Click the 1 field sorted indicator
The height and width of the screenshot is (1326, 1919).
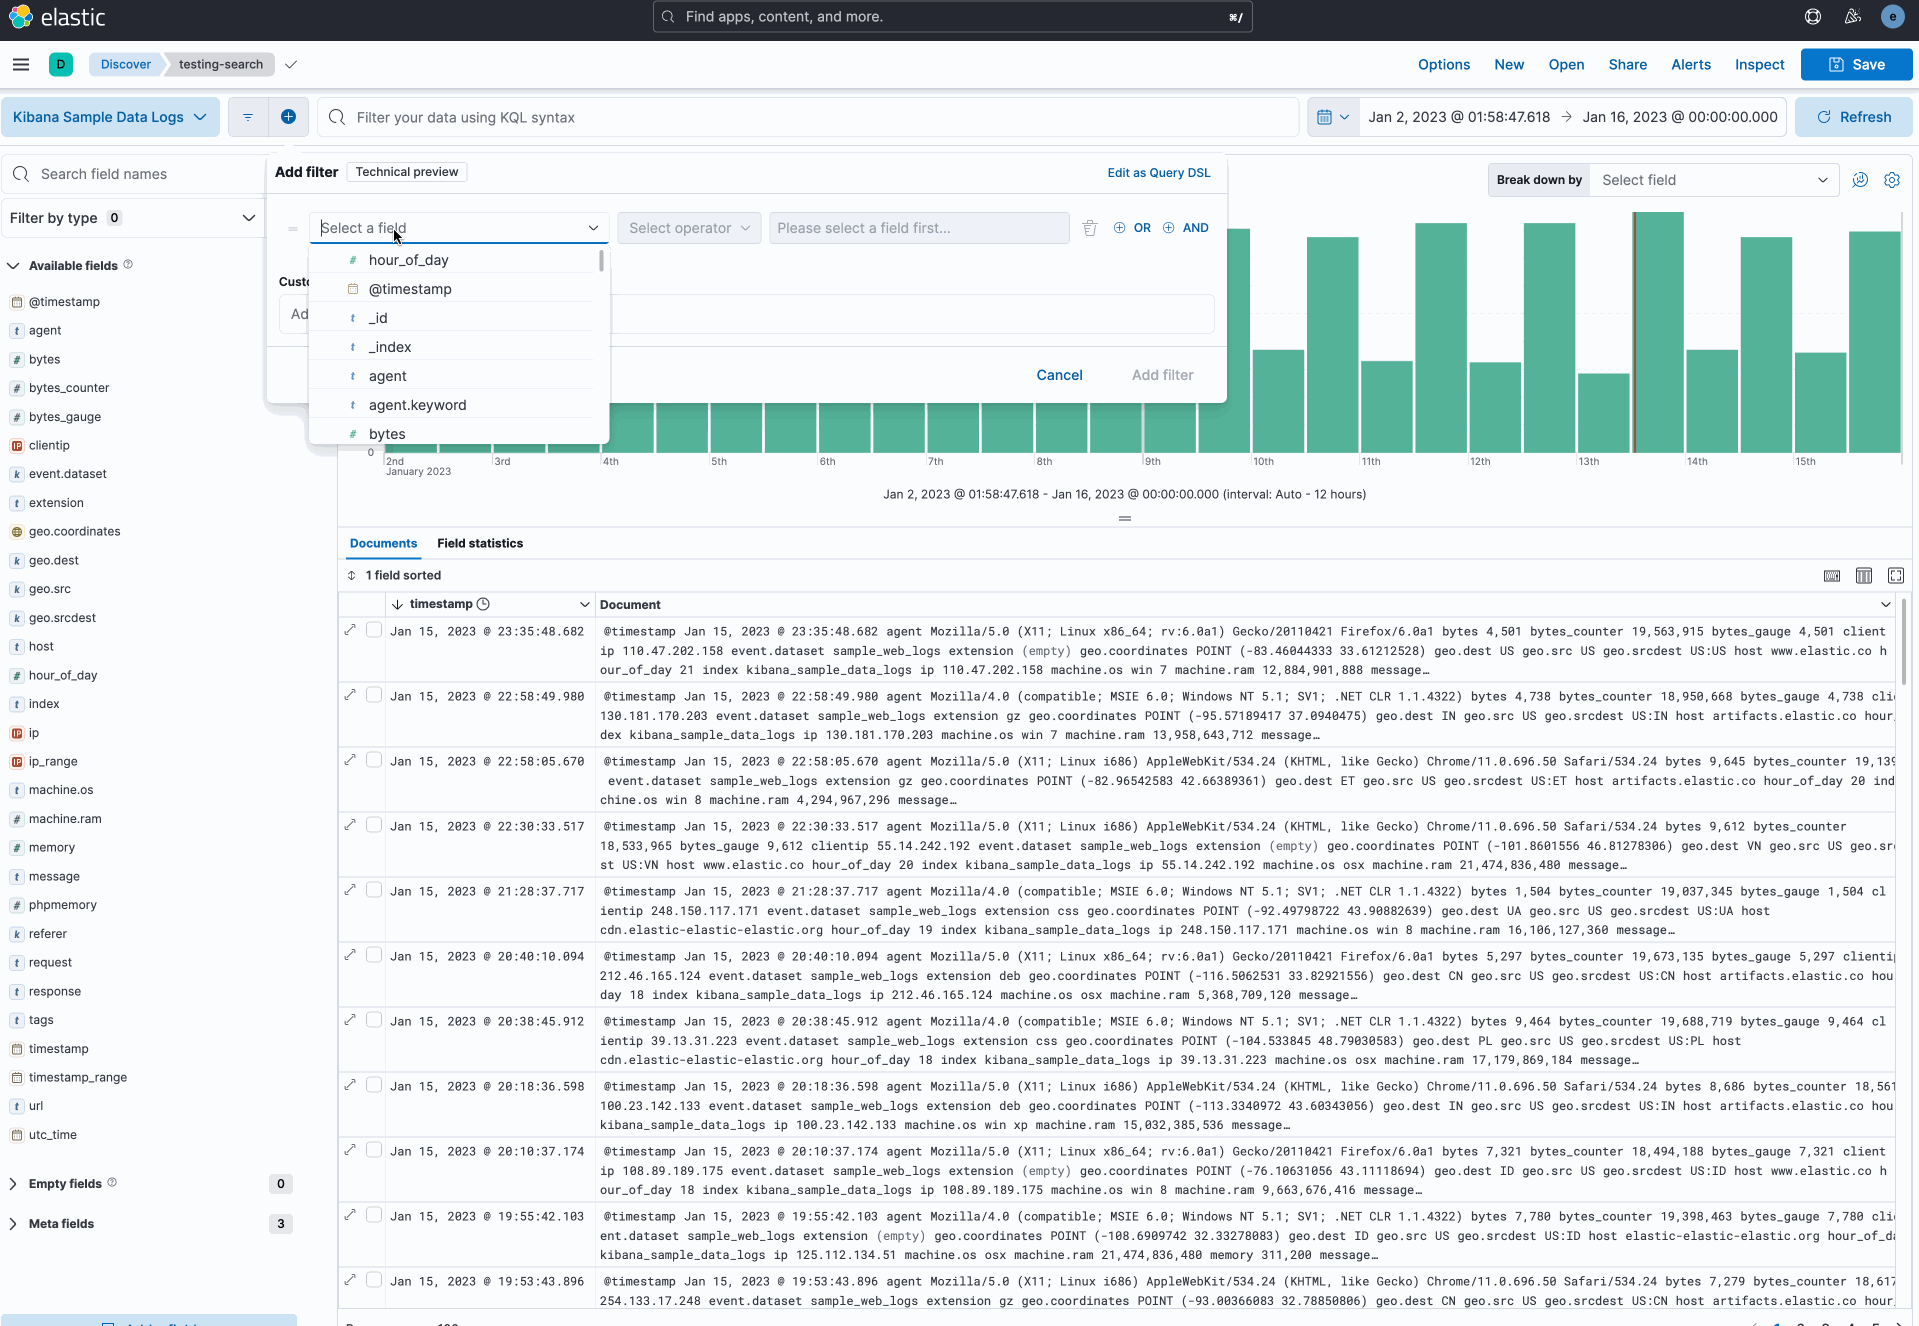pos(394,575)
